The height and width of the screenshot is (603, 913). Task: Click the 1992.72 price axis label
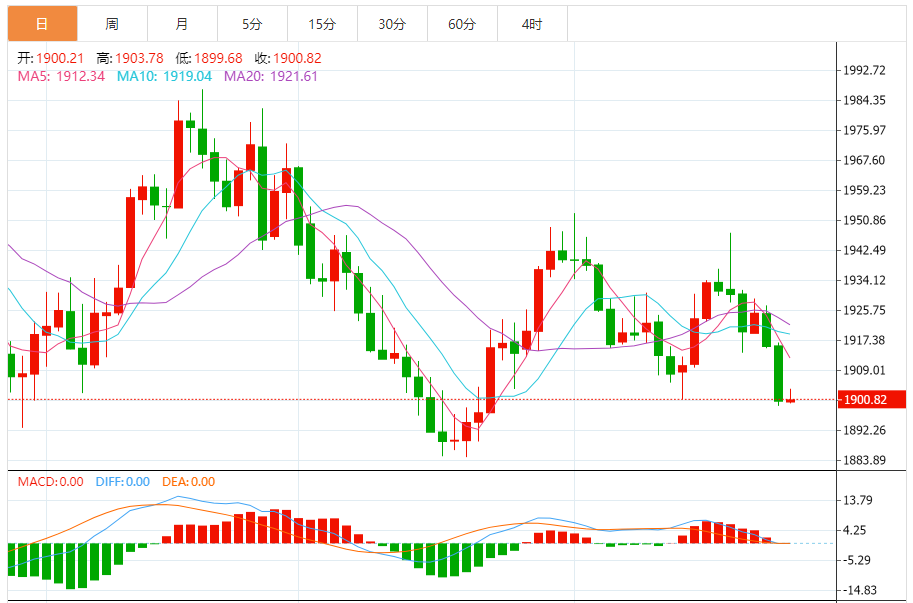[x=865, y=70]
